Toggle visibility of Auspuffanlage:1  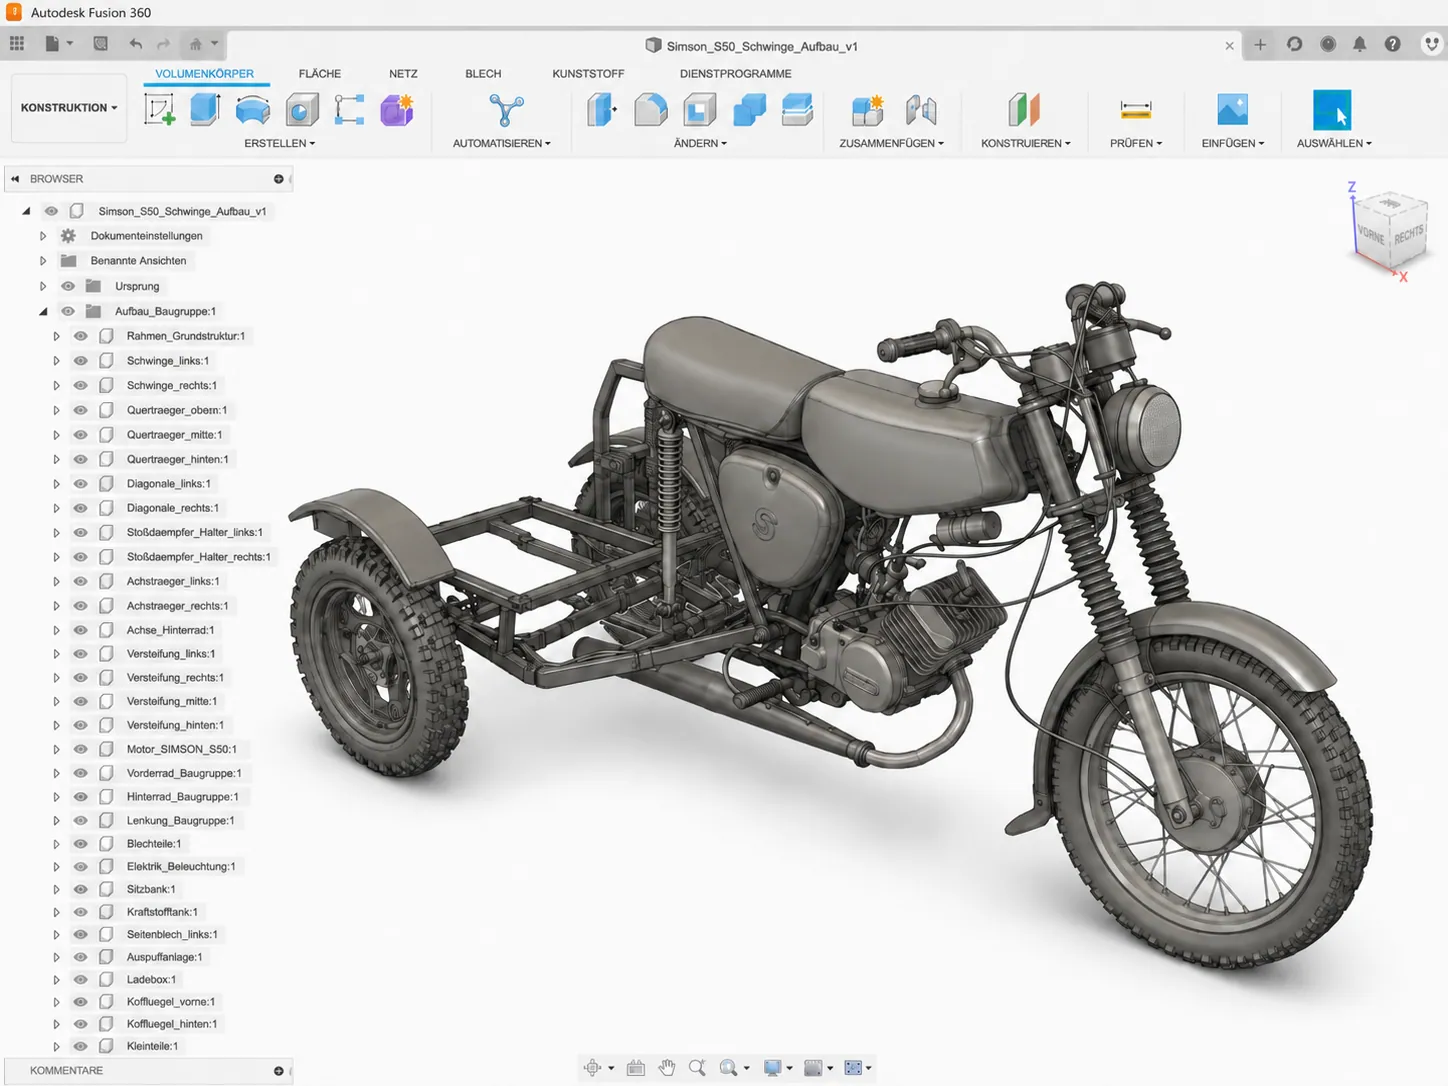pos(81,957)
